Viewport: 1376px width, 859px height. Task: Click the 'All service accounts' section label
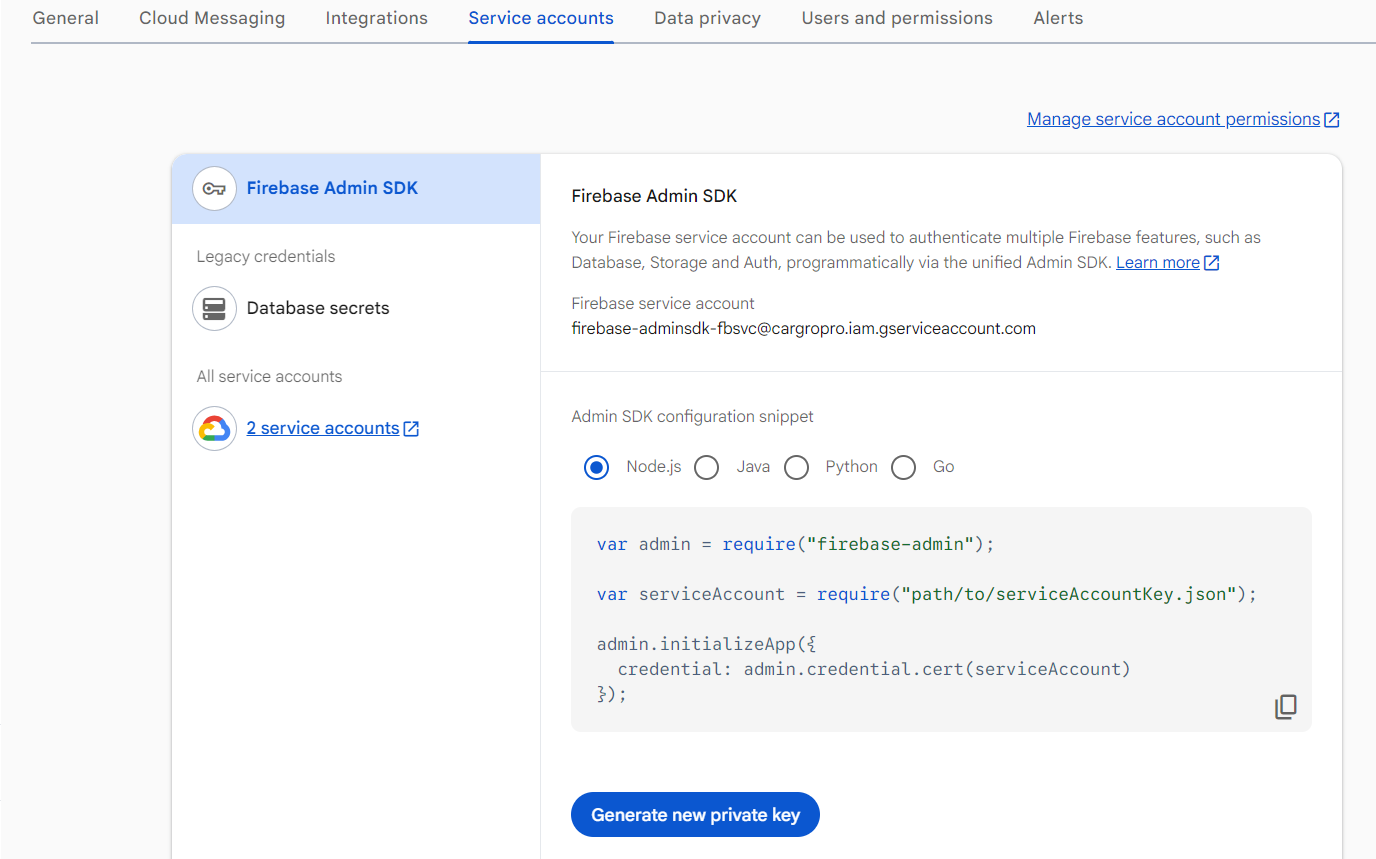pyautogui.click(x=269, y=376)
